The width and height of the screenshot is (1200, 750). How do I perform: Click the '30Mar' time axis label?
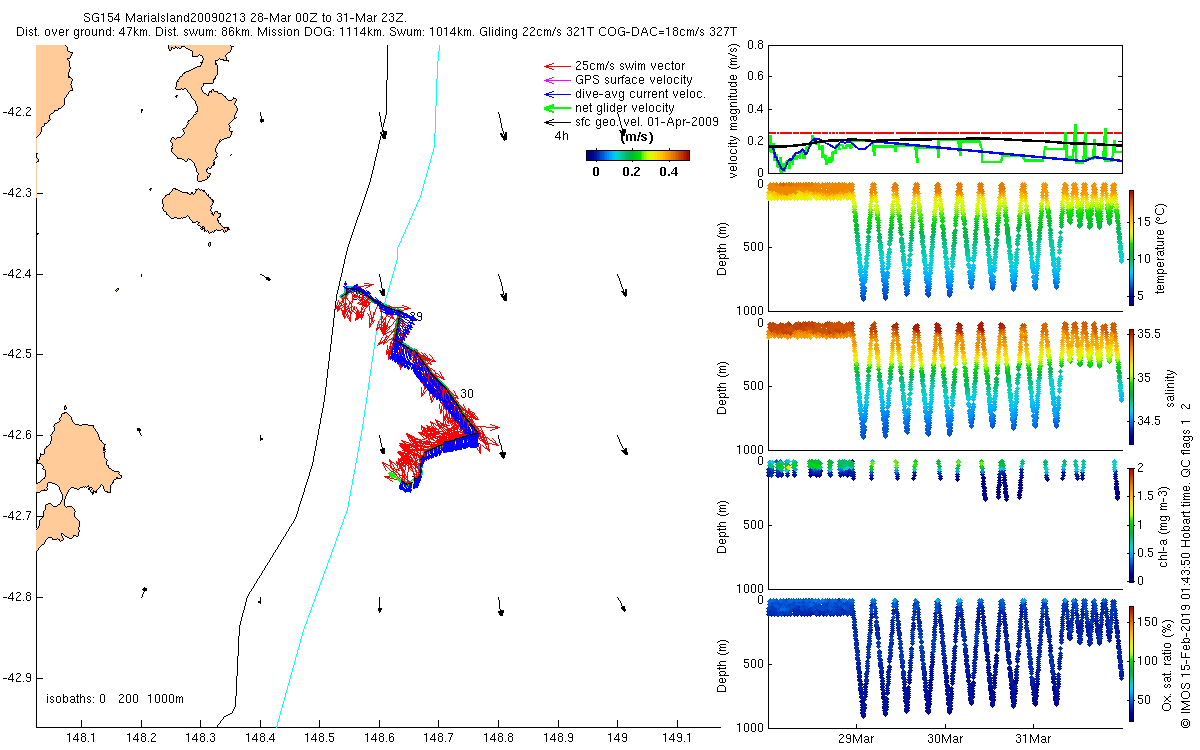point(945,739)
